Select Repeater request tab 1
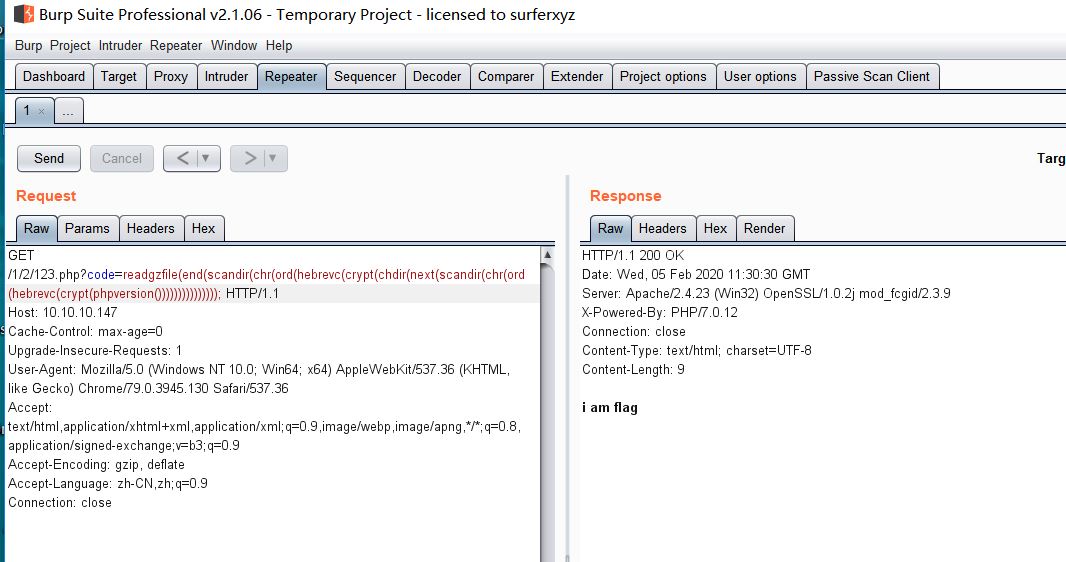1066x562 pixels. tap(27, 110)
